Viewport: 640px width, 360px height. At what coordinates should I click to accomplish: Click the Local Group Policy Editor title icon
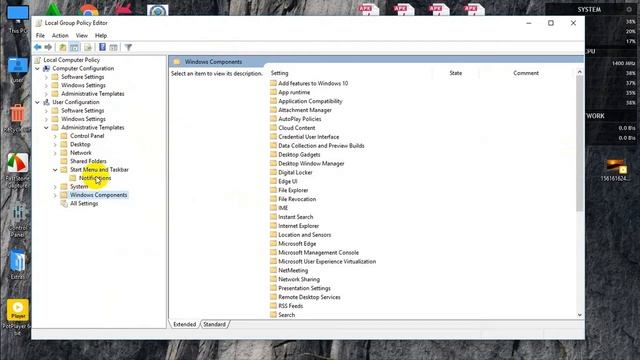coord(38,23)
